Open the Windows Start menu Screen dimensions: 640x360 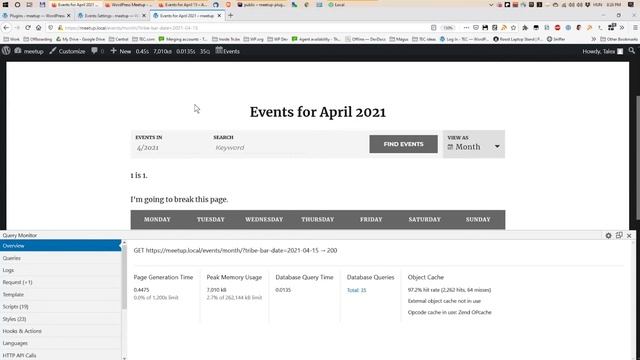[x=5, y=4]
